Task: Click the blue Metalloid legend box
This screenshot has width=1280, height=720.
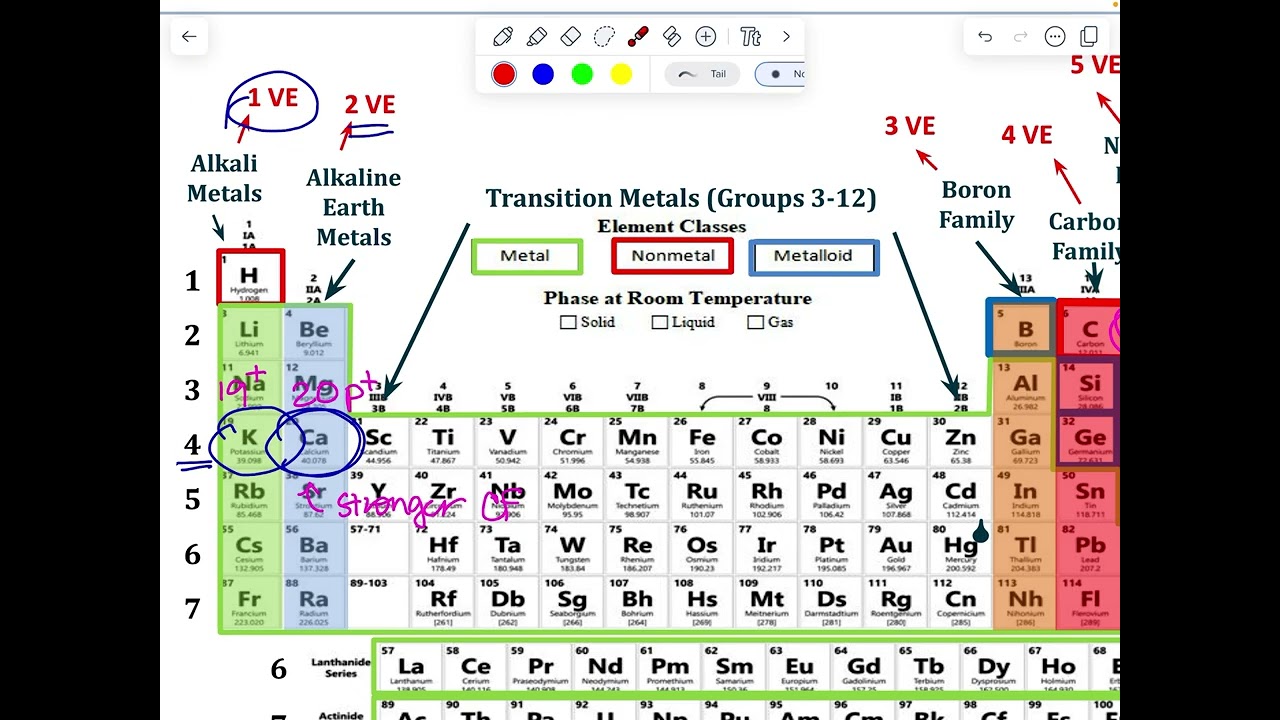Action: [x=814, y=256]
